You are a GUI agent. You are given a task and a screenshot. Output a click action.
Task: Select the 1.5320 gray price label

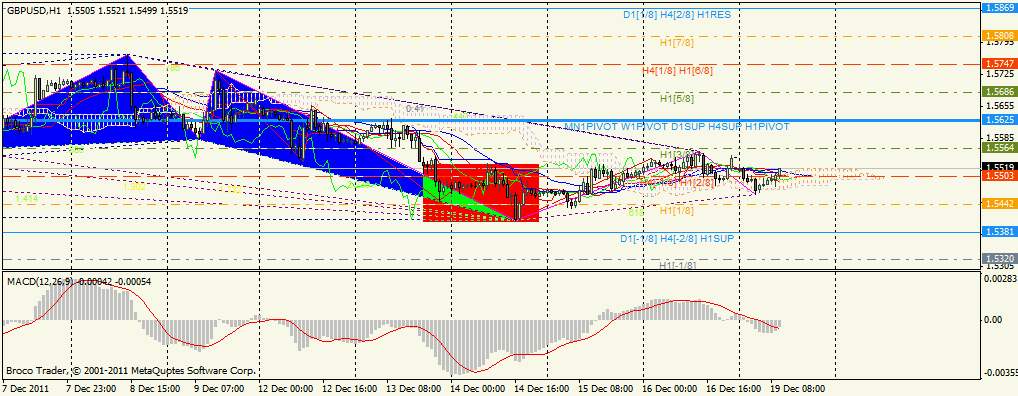click(x=999, y=258)
